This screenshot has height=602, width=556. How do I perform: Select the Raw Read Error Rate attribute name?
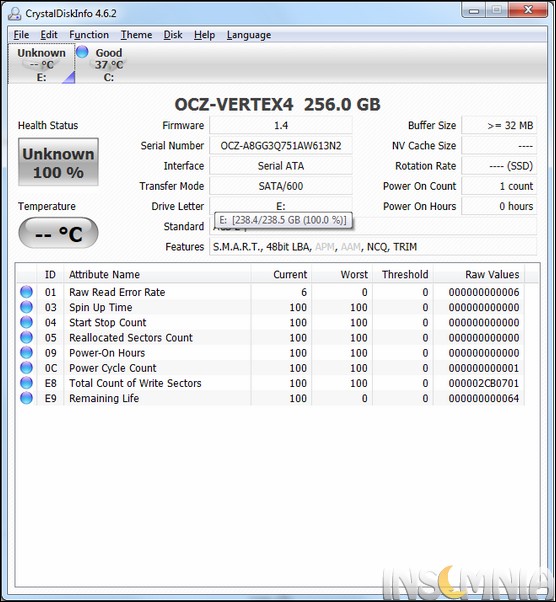(x=117, y=292)
